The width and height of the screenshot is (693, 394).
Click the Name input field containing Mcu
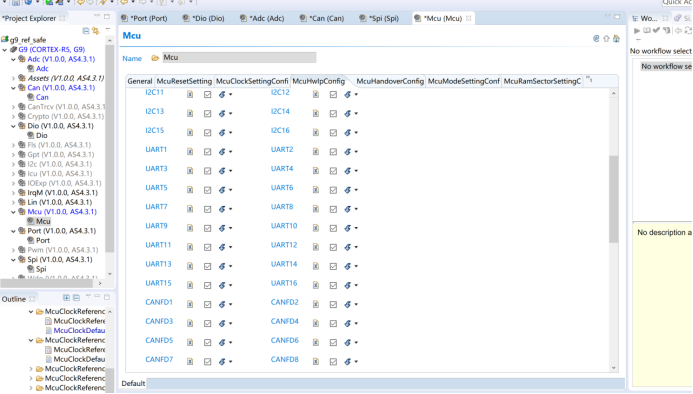pos(239,57)
